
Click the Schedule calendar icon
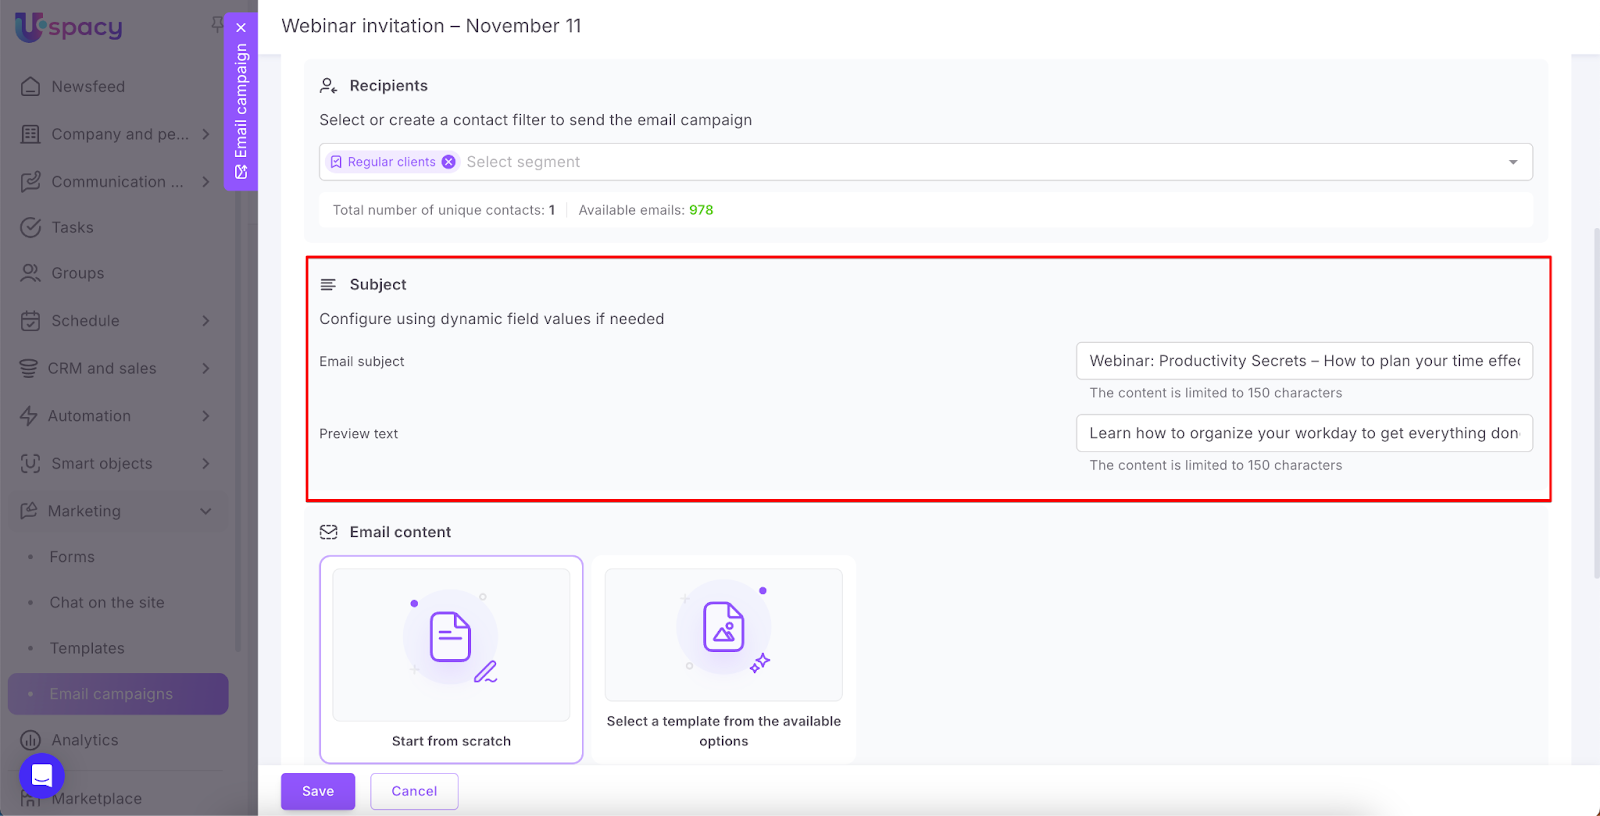[31, 321]
